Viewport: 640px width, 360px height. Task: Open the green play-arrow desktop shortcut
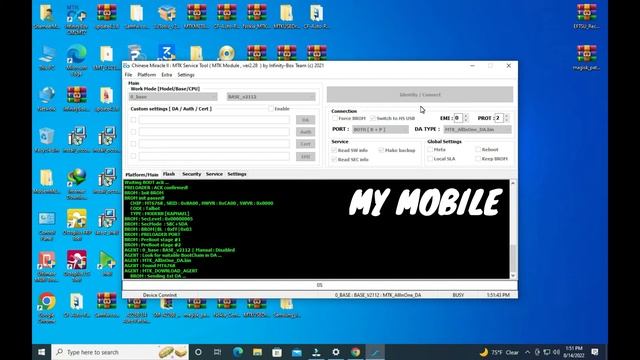107,263
